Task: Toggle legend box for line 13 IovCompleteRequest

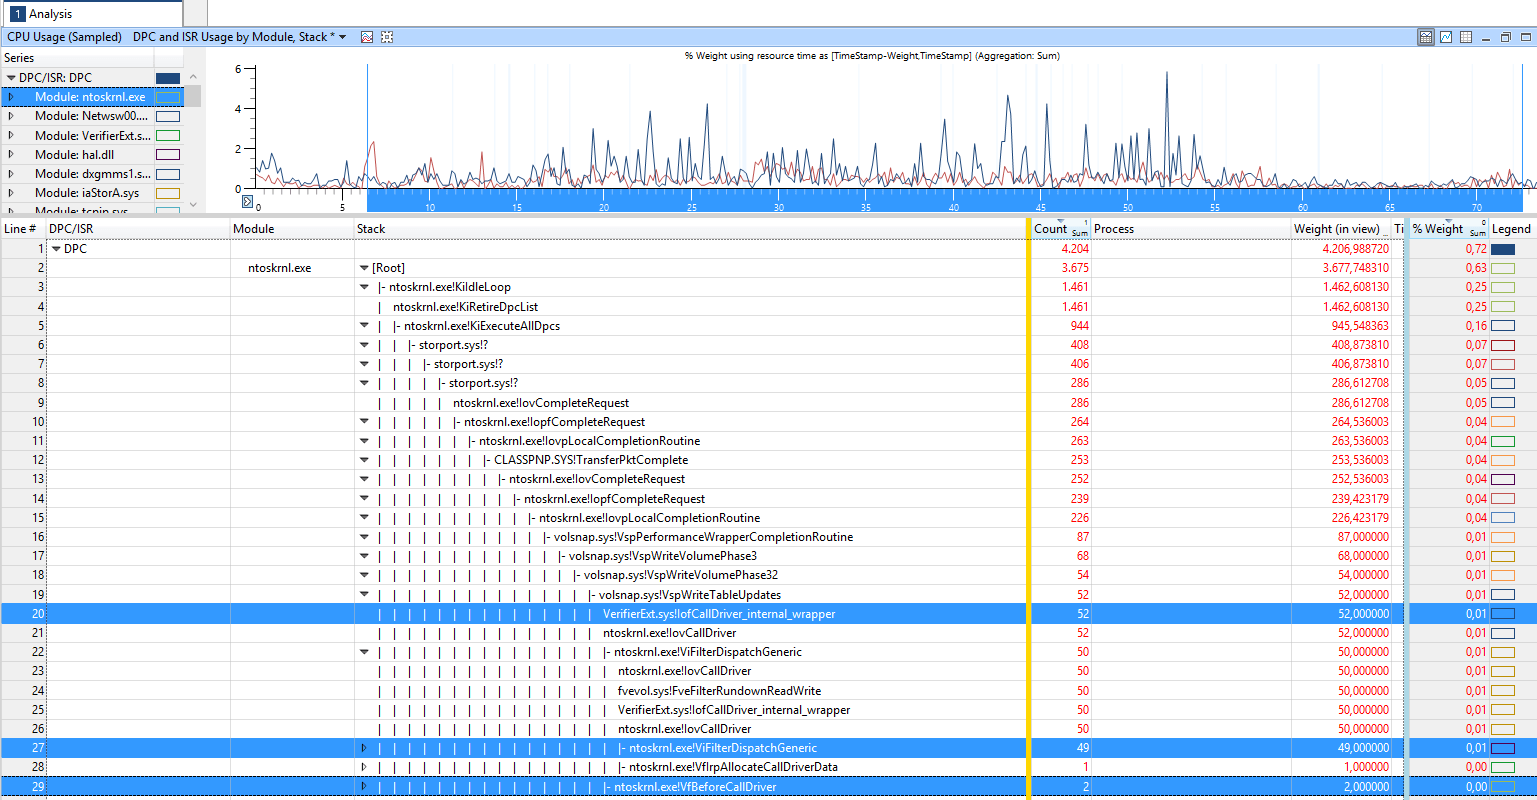Action: 1503,479
